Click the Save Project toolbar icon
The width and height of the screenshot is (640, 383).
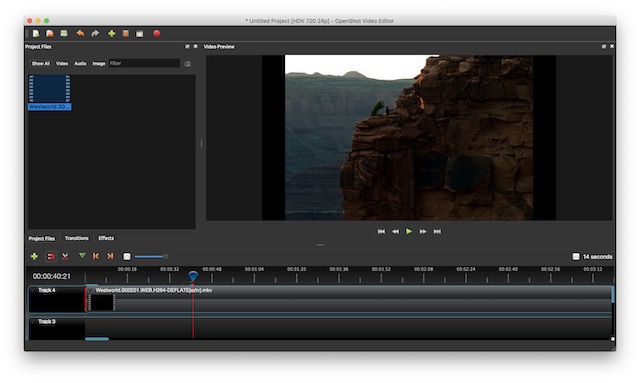click(64, 33)
